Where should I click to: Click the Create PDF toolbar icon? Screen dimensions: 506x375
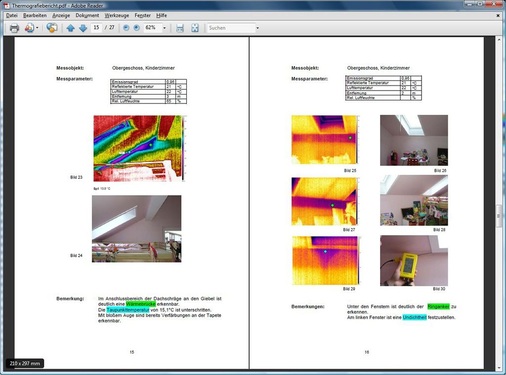29,28
